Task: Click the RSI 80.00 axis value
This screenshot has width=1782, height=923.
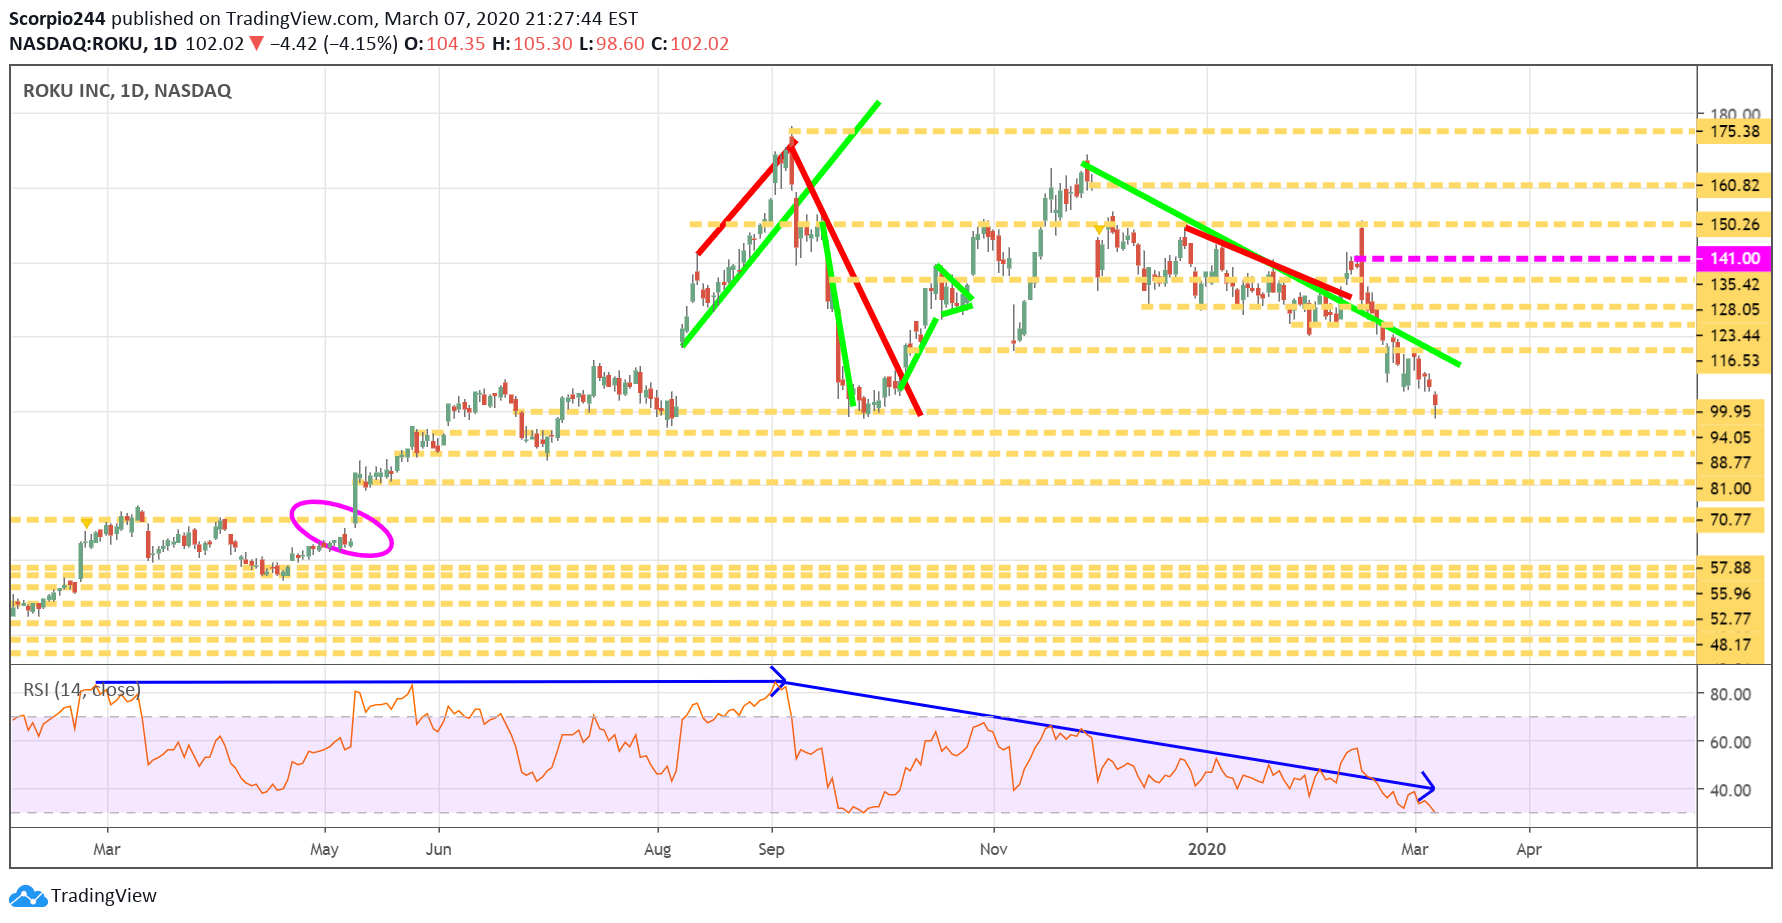Action: (x=1730, y=694)
